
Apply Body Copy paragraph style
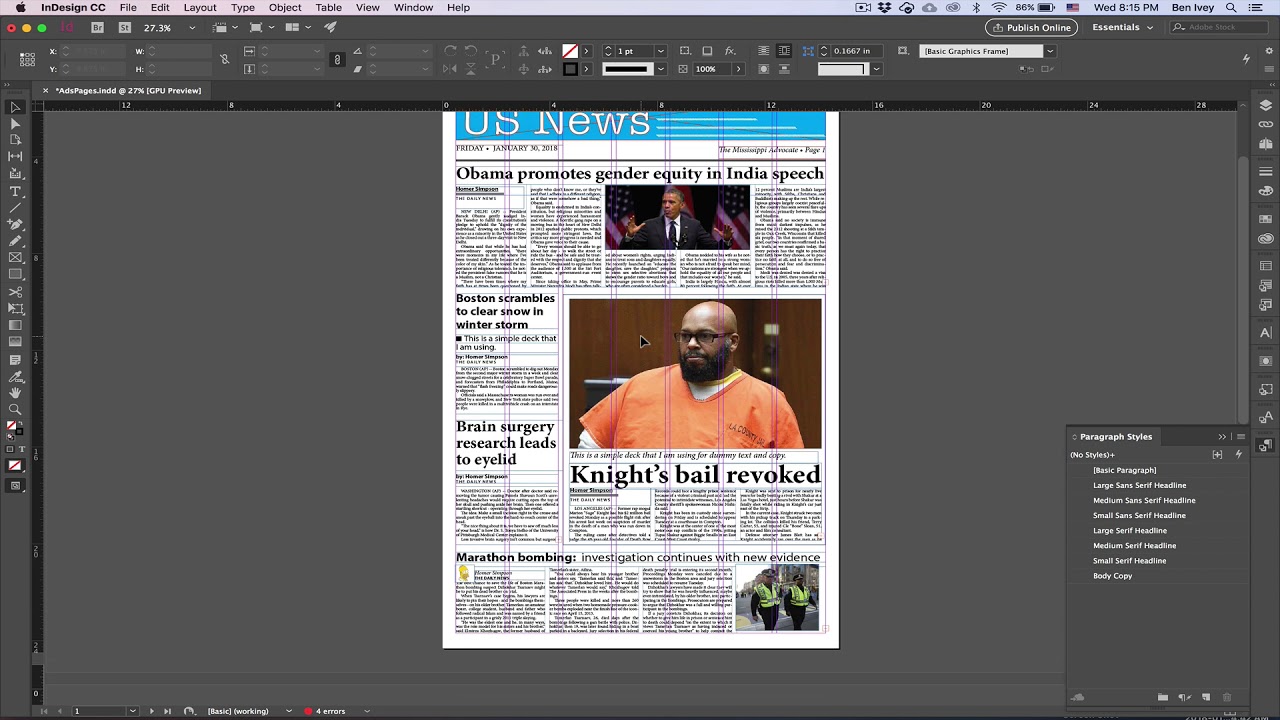pos(1112,575)
